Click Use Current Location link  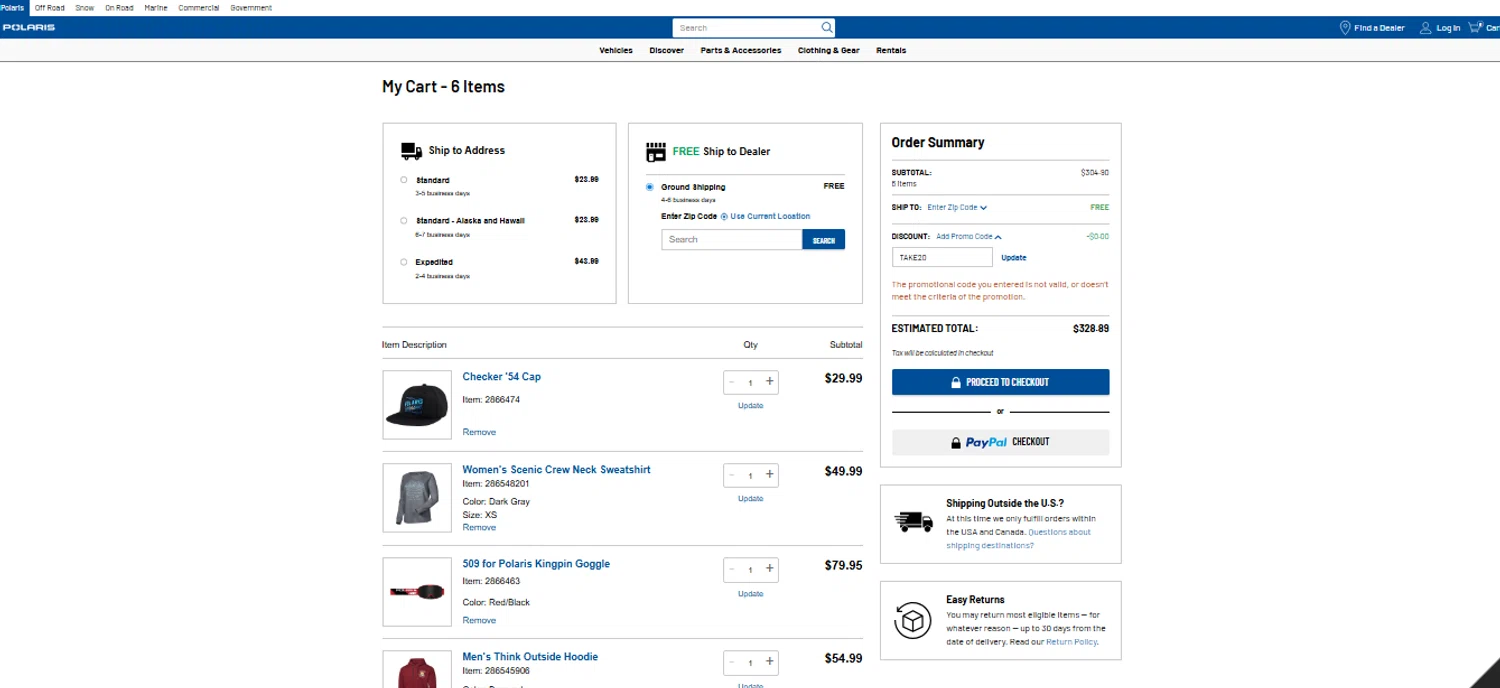[x=770, y=216]
